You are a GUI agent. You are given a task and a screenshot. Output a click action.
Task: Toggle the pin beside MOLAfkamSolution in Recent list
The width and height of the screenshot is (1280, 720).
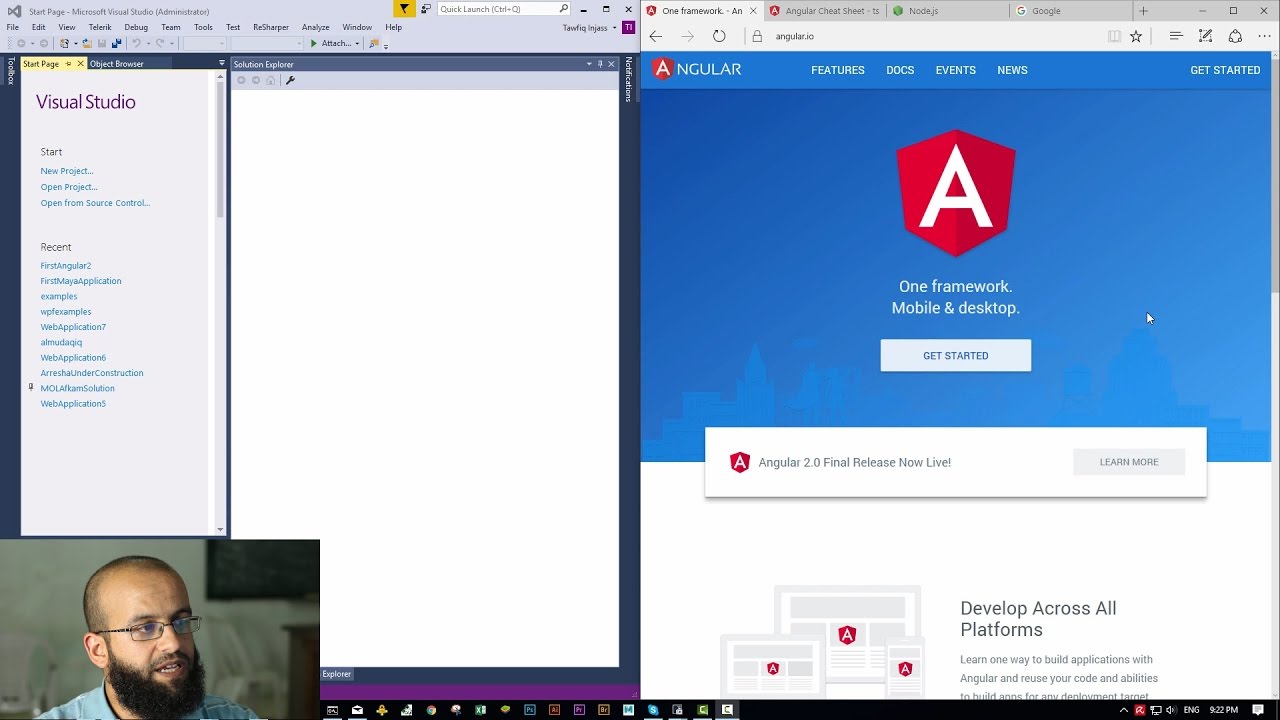[x=31, y=387]
